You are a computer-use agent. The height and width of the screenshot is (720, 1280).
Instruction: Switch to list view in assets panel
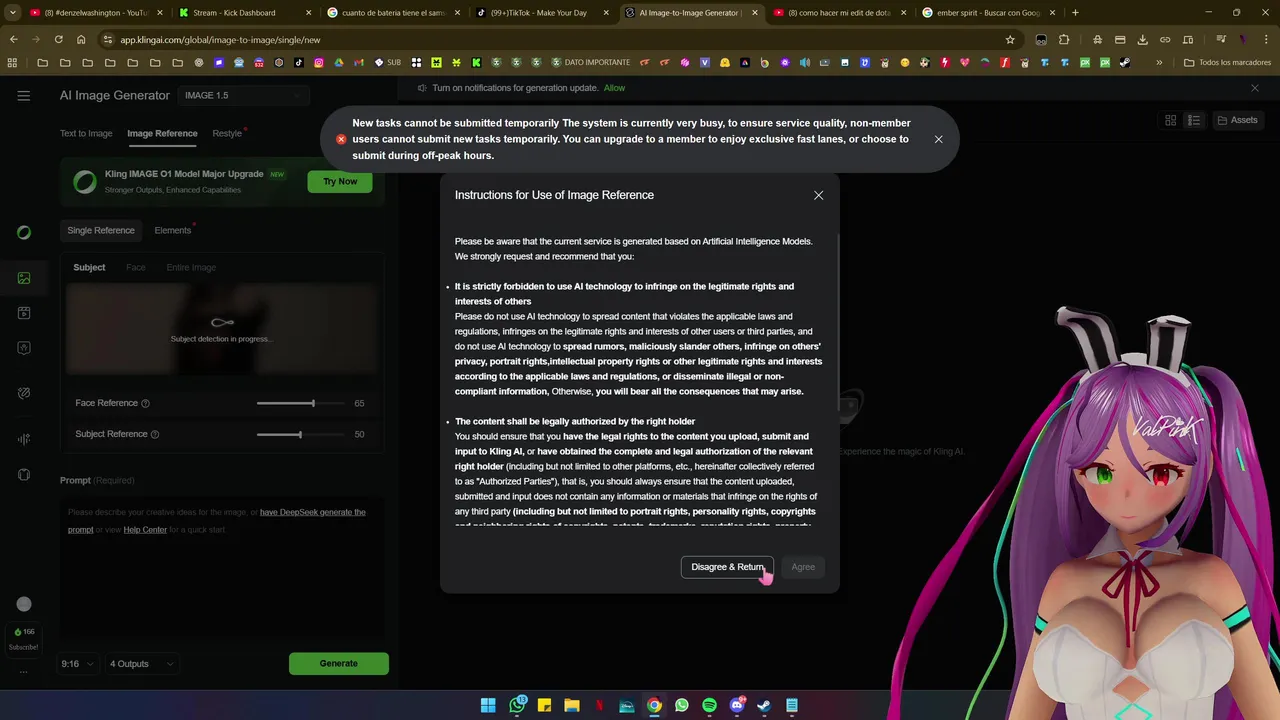(x=1194, y=120)
